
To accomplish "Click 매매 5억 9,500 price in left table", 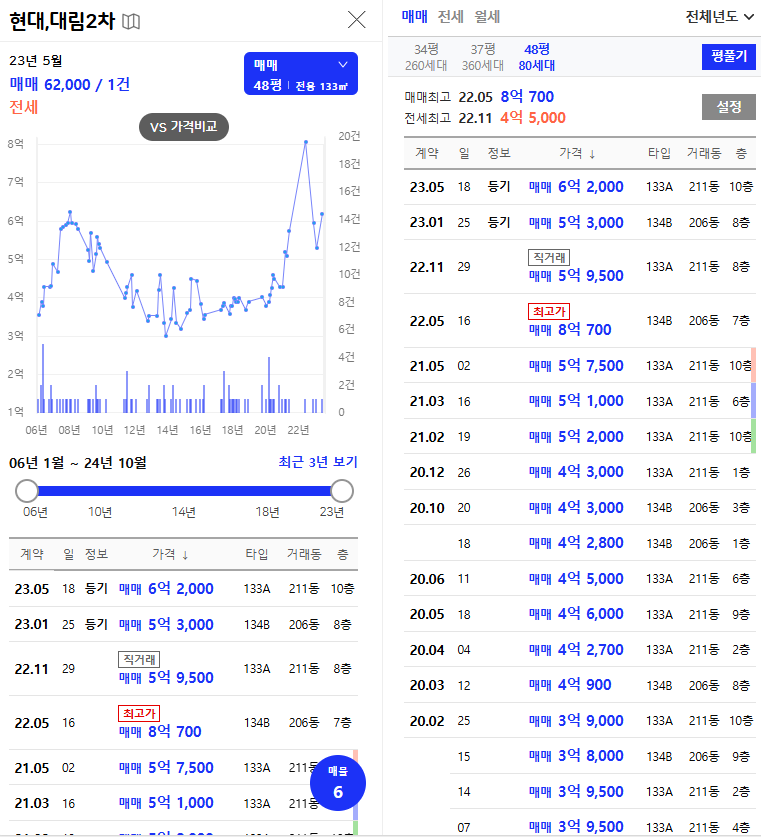I will [x=166, y=677].
